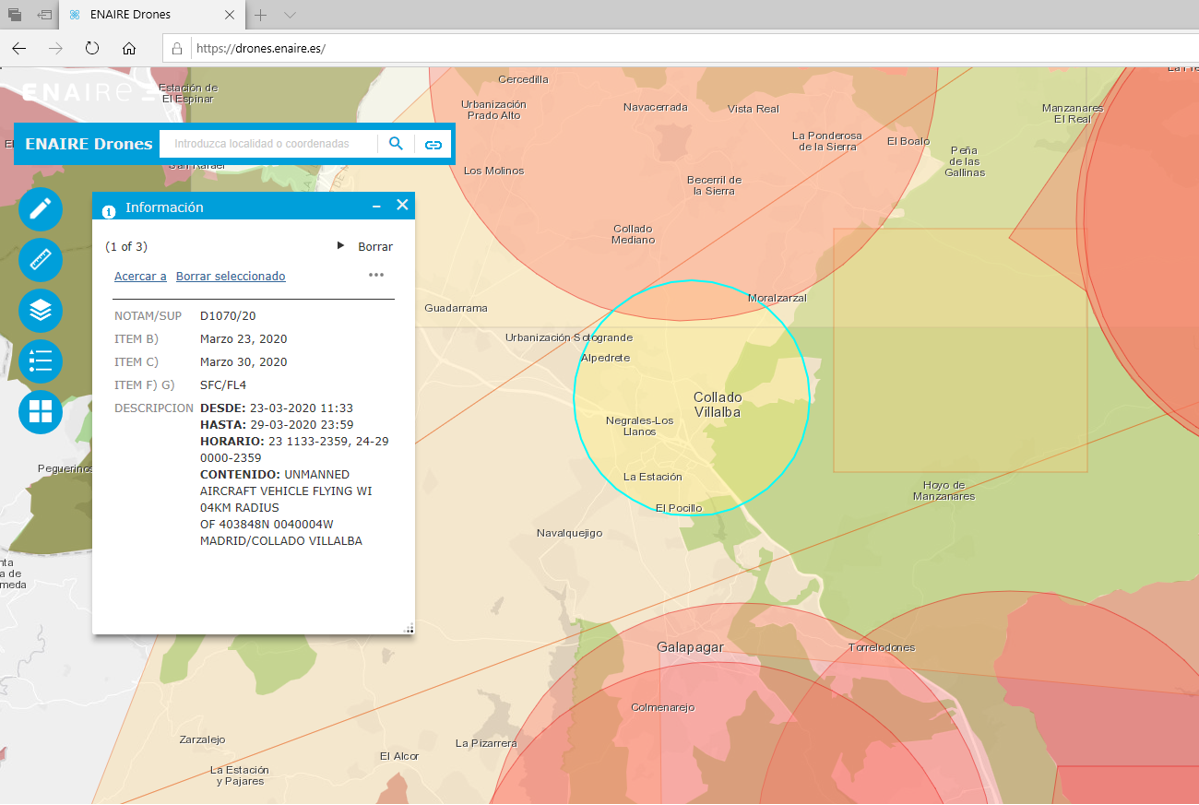Select the pencil draw tool
Screen dimensions: 1199x805
[41, 209]
